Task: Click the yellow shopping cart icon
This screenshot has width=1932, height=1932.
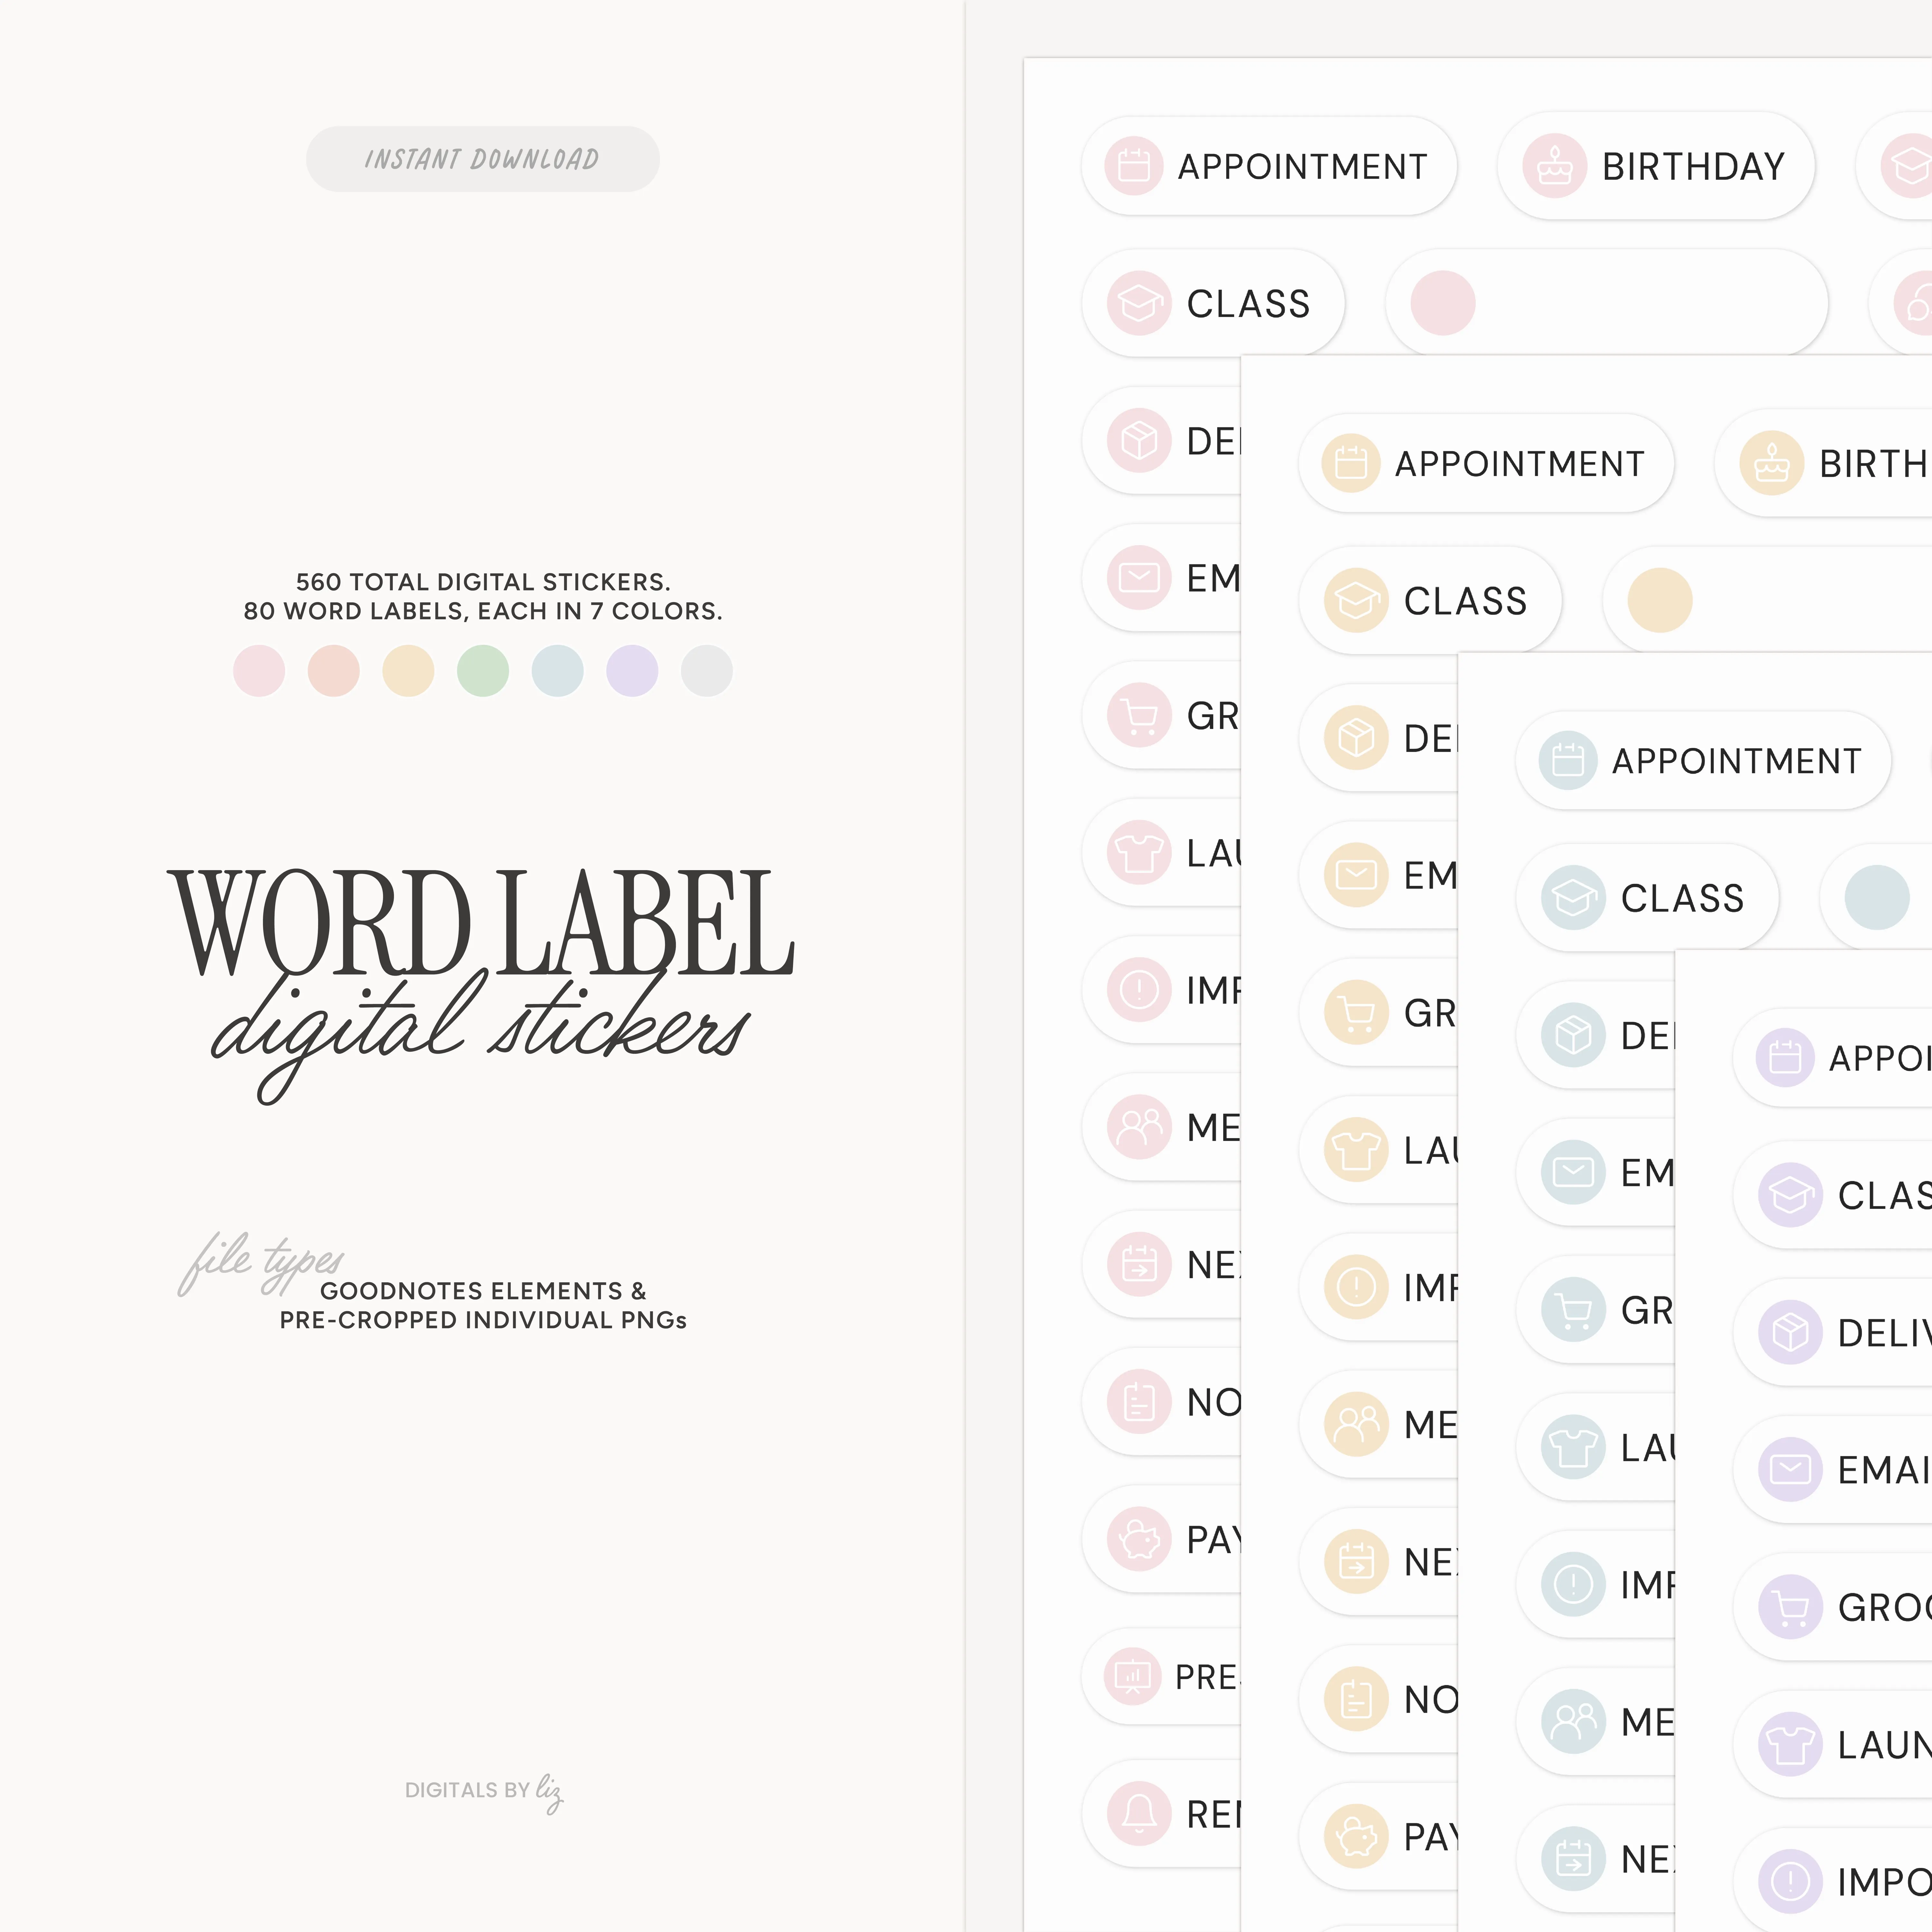Action: pos(1356,1012)
